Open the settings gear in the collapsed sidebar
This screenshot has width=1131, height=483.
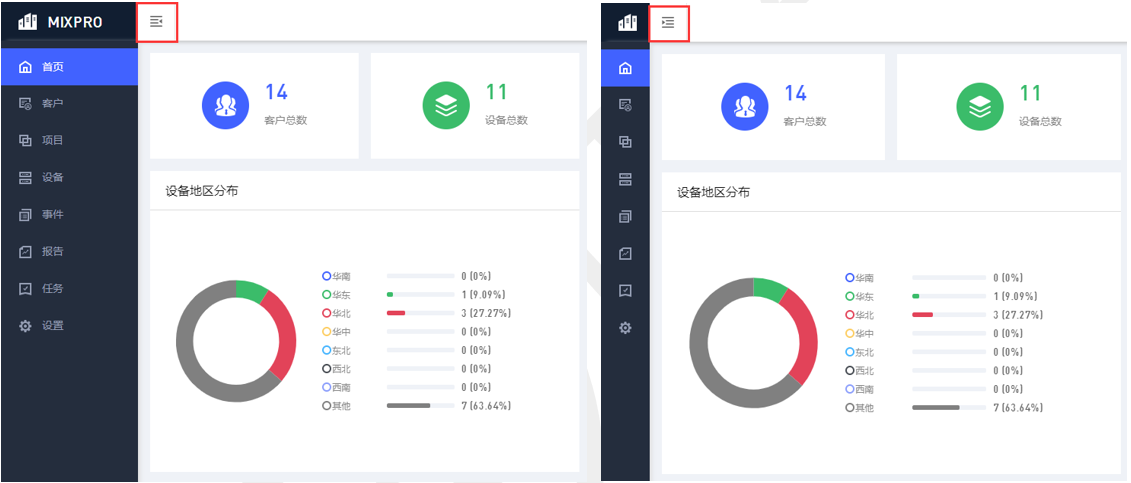click(x=625, y=328)
